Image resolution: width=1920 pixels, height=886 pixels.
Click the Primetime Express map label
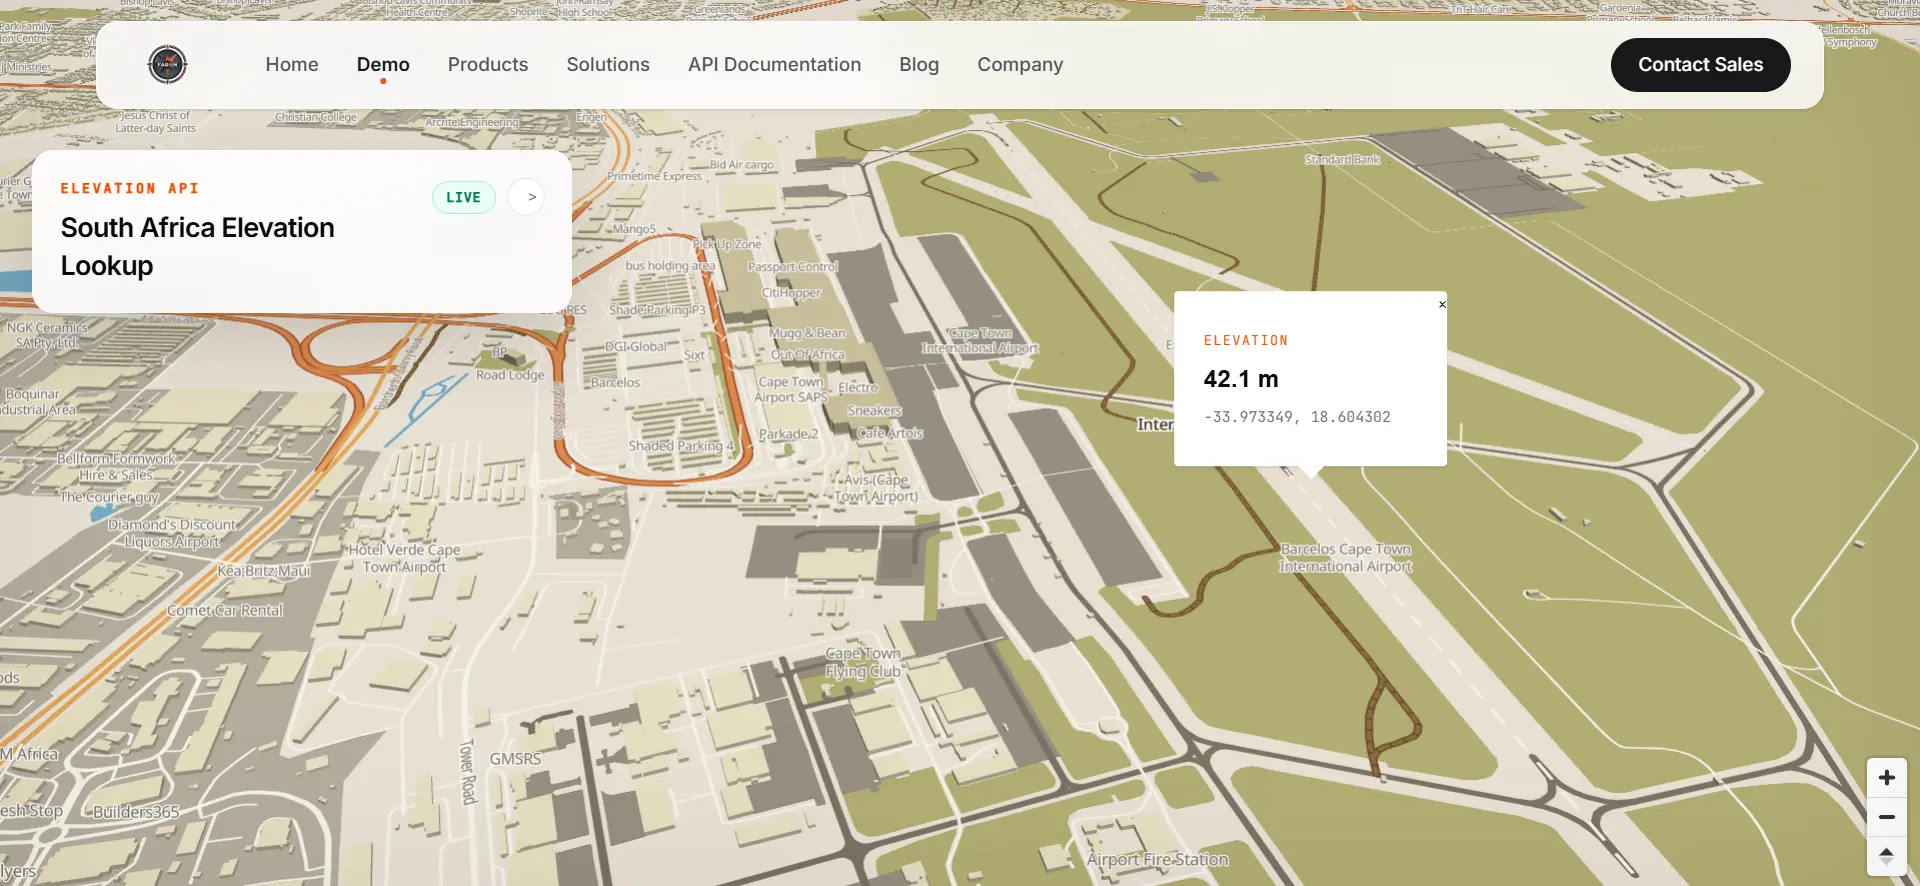coord(655,176)
